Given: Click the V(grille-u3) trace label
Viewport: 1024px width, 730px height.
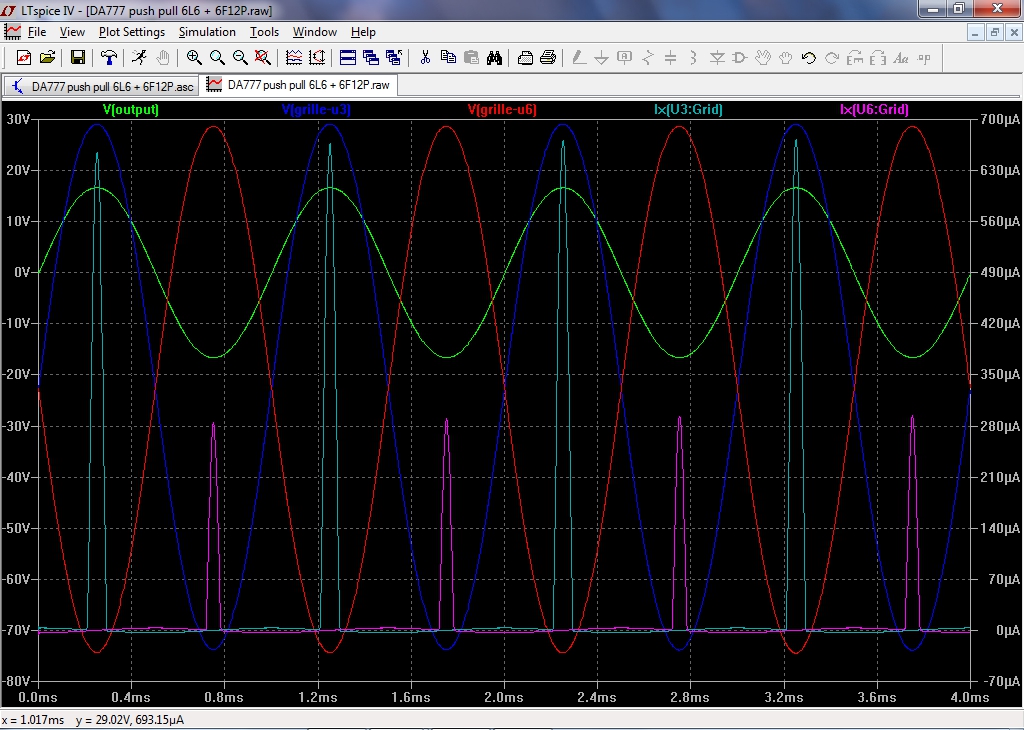Looking at the screenshot, I should (316, 110).
